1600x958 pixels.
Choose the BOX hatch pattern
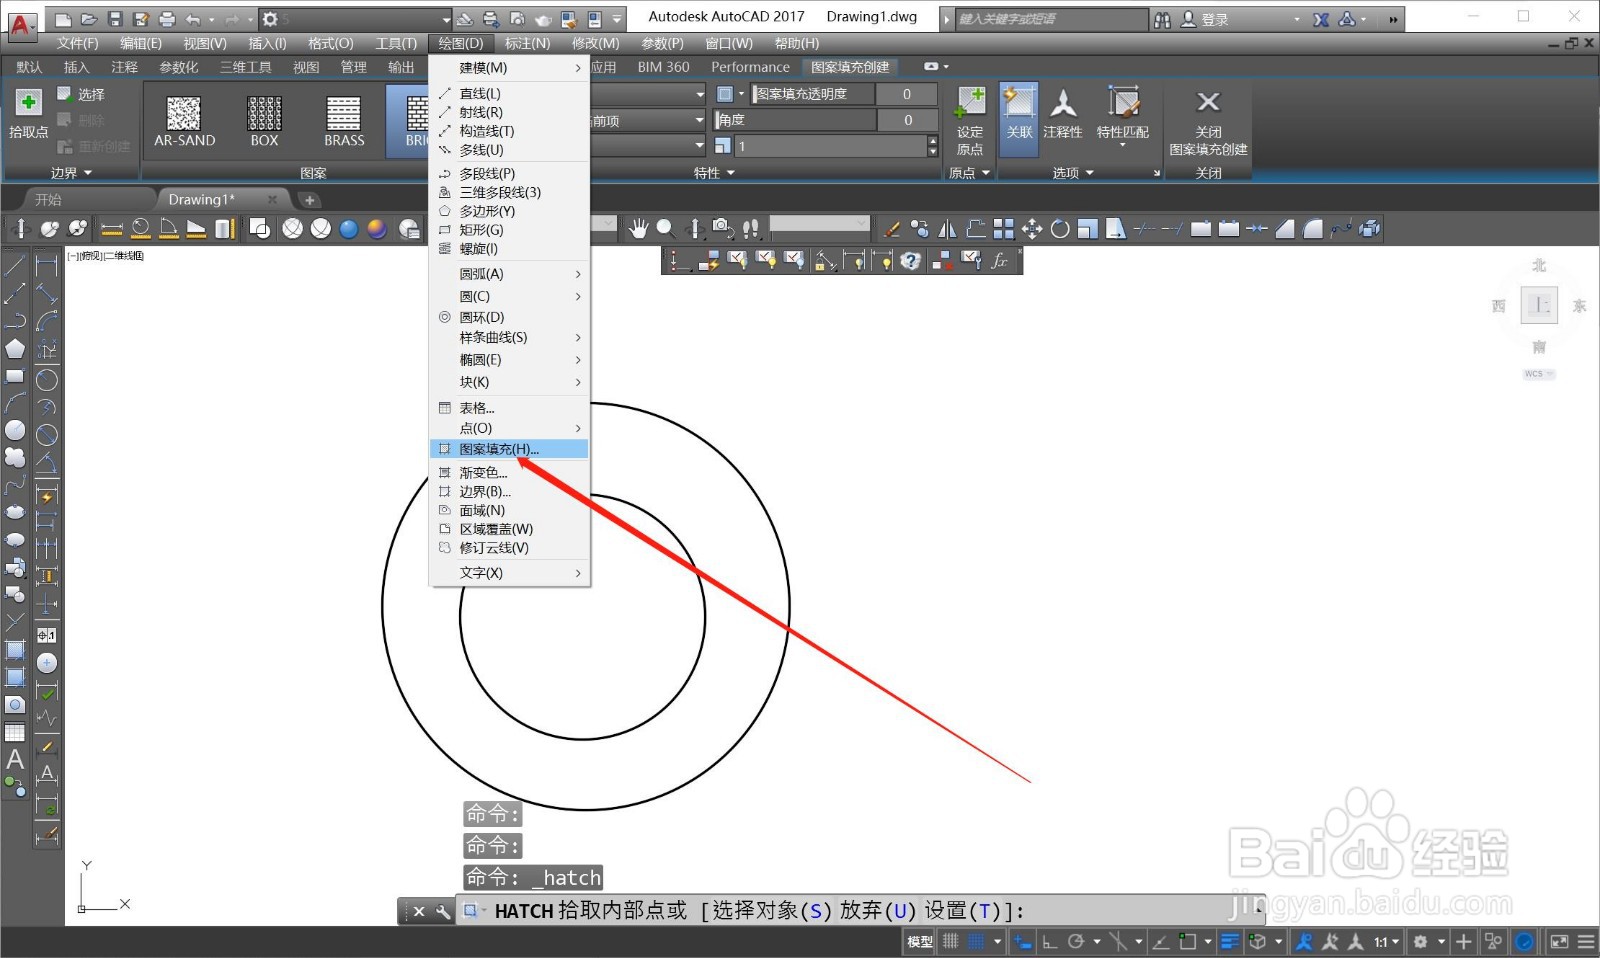pos(264,122)
